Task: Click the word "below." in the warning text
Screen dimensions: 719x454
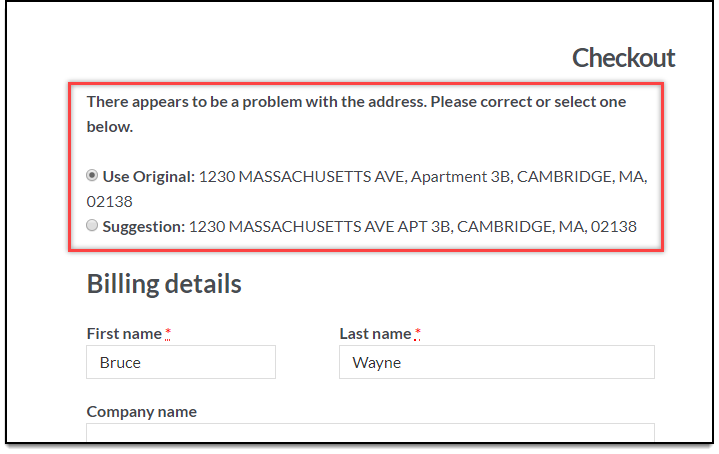Action: (110, 127)
